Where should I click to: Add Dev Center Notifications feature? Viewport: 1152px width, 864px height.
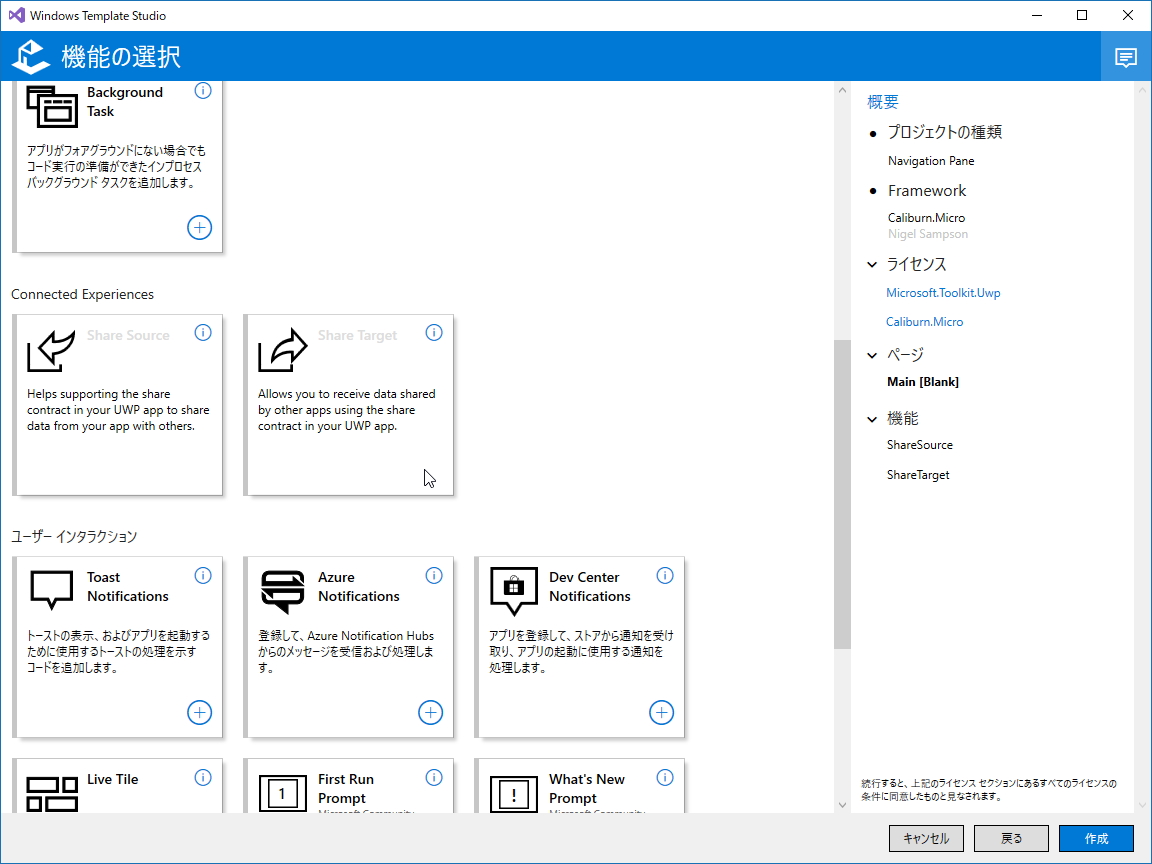pyautogui.click(x=661, y=712)
